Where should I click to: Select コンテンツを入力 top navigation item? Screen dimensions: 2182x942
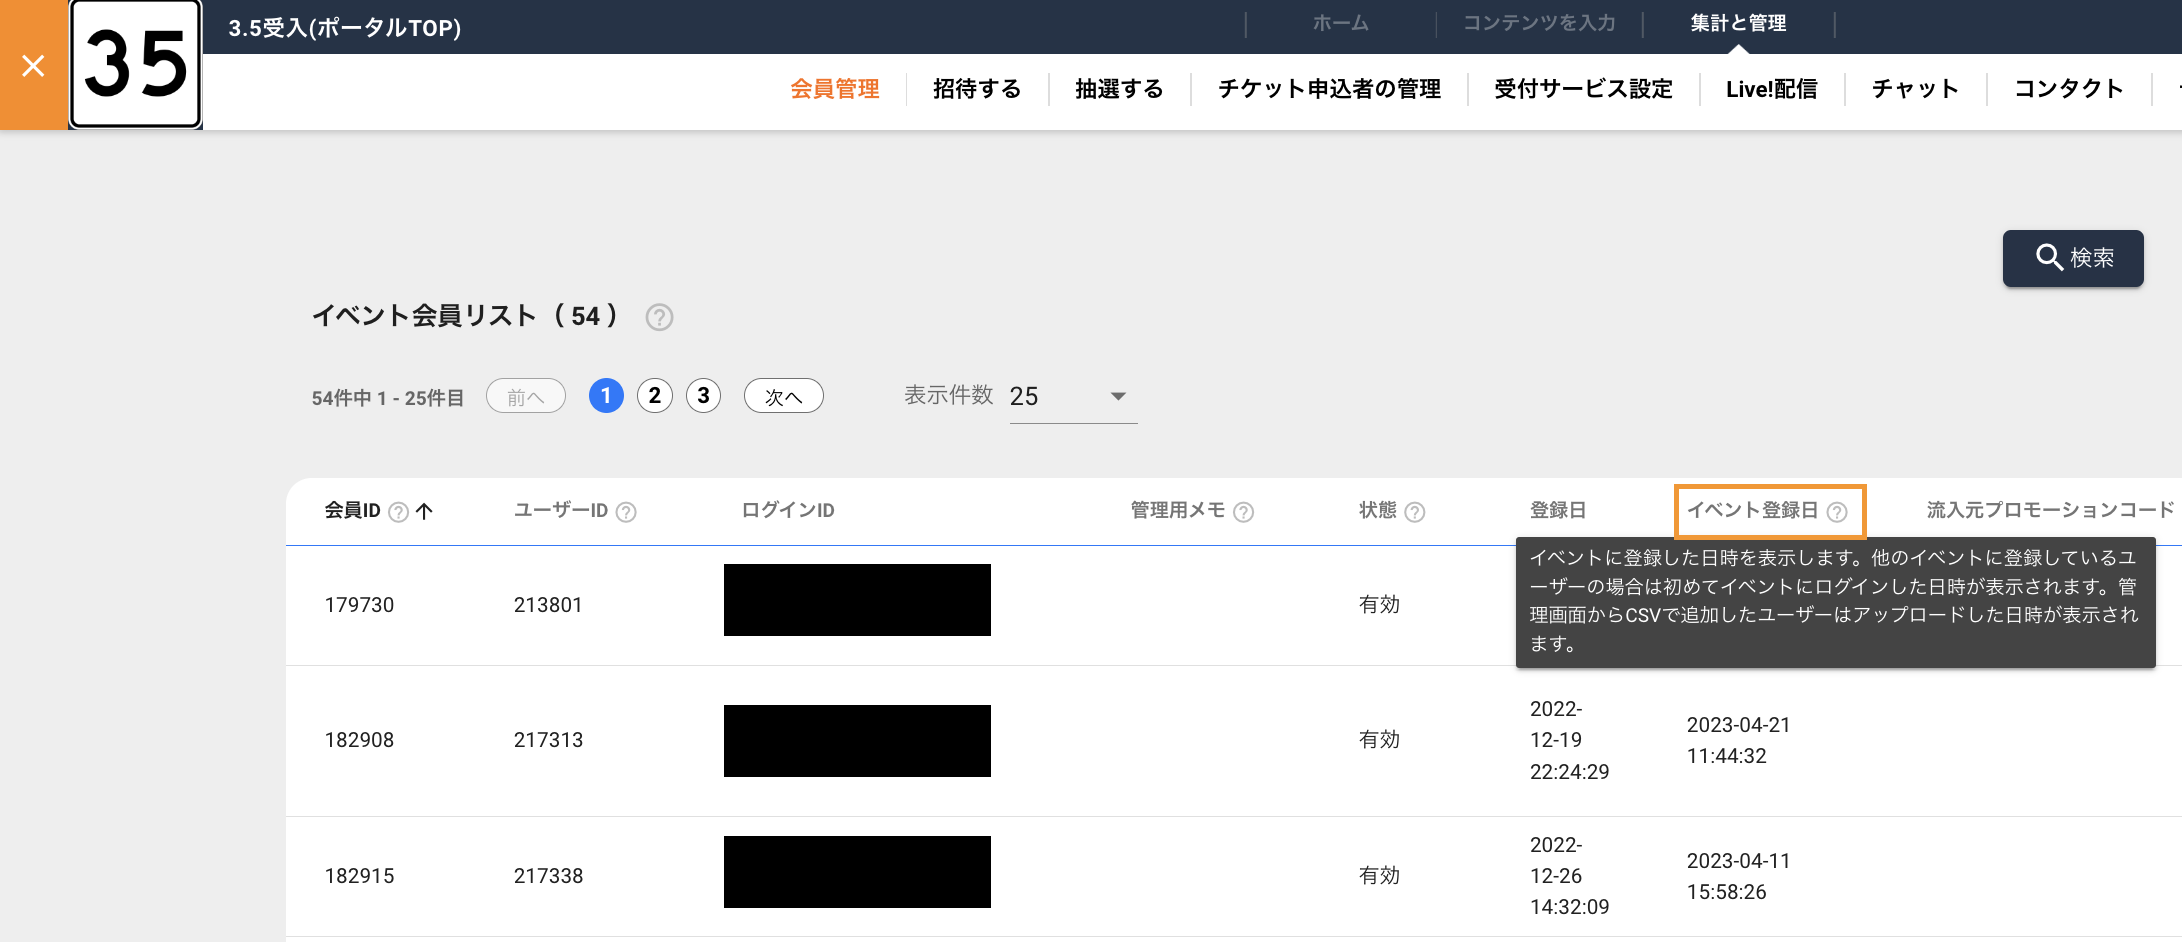pyautogui.click(x=1539, y=23)
